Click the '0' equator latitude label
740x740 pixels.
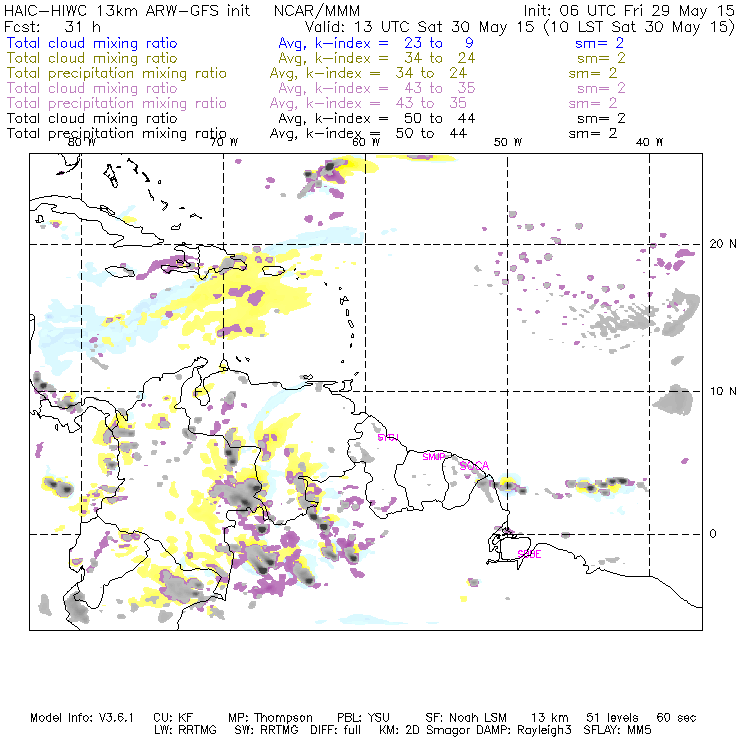click(713, 534)
